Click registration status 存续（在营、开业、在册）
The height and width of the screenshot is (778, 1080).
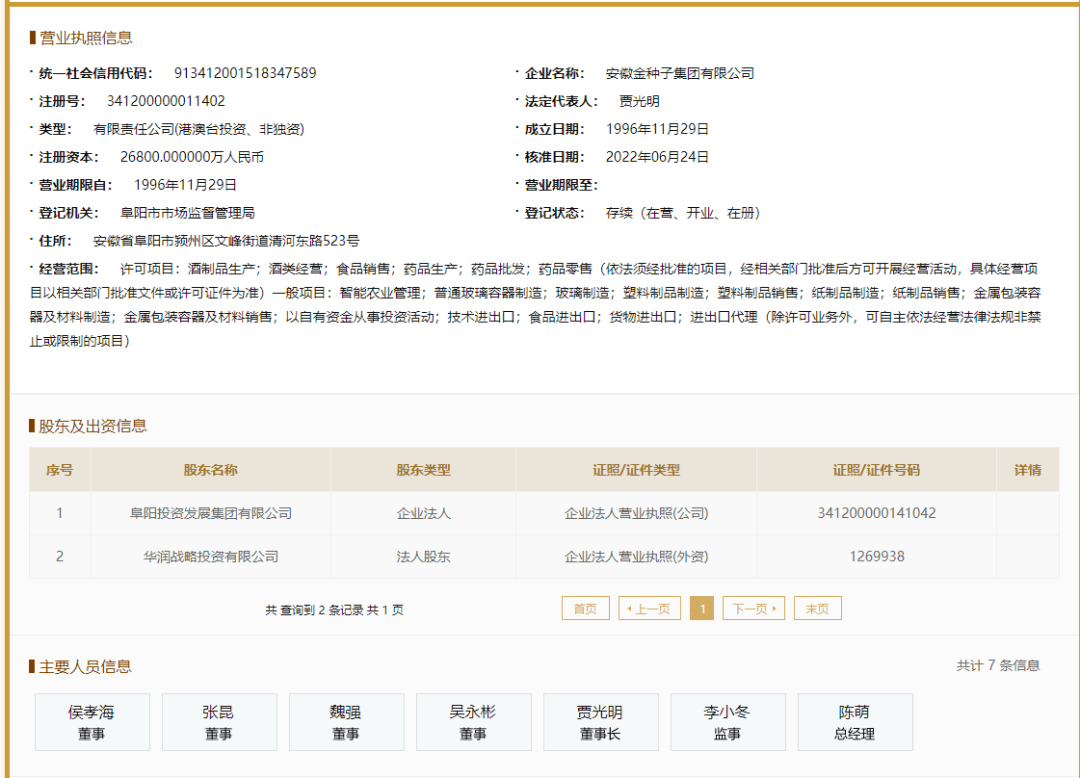(683, 213)
